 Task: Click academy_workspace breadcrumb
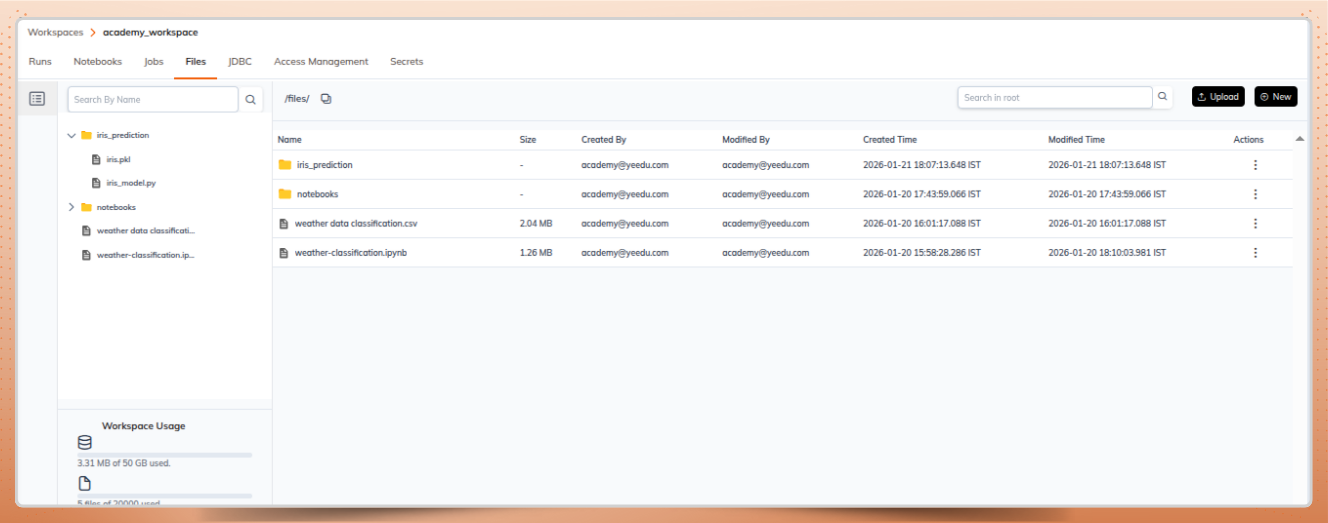coord(150,32)
